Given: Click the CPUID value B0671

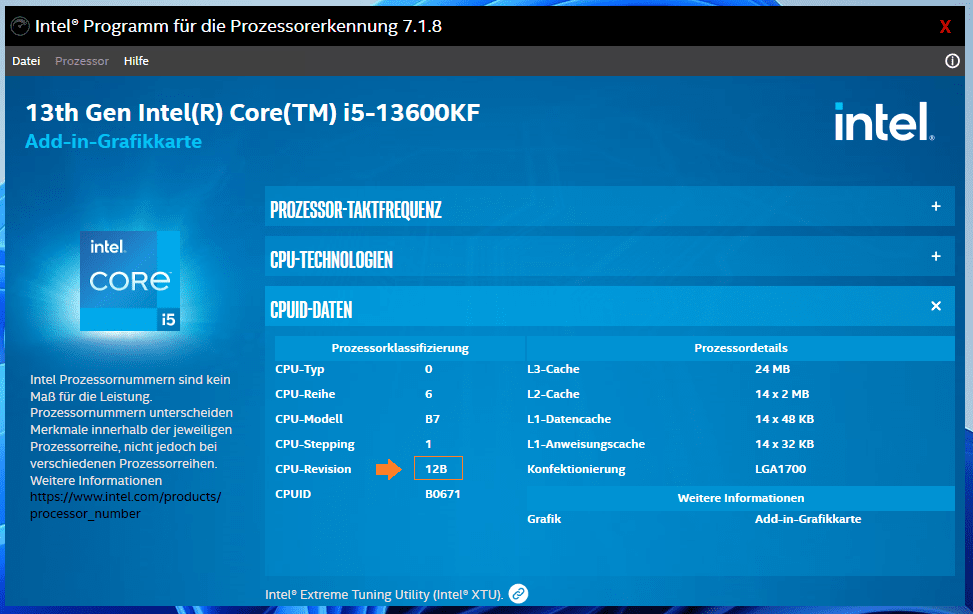Looking at the screenshot, I should pos(442,494).
